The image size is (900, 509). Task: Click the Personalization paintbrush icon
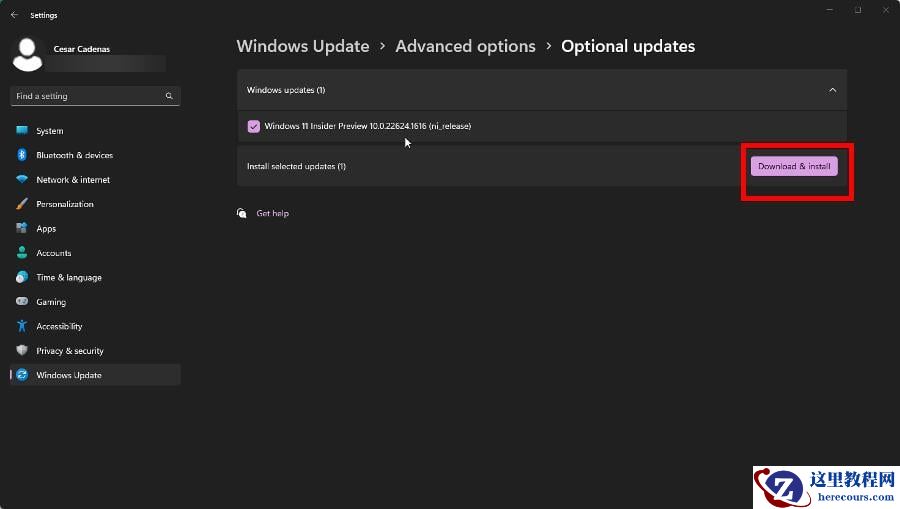pos(21,204)
